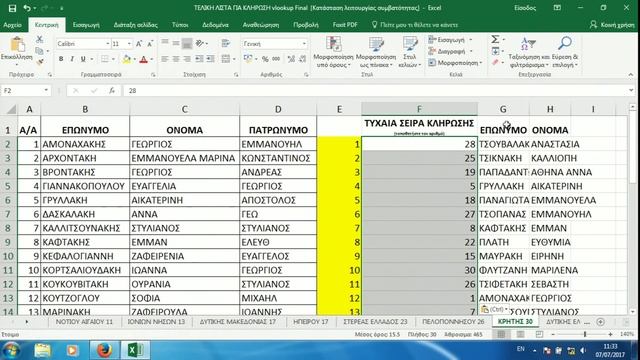Image resolution: width=640 pixels, height=360 pixels.
Task: Use the Format Painter brush
Action: tap(40, 62)
